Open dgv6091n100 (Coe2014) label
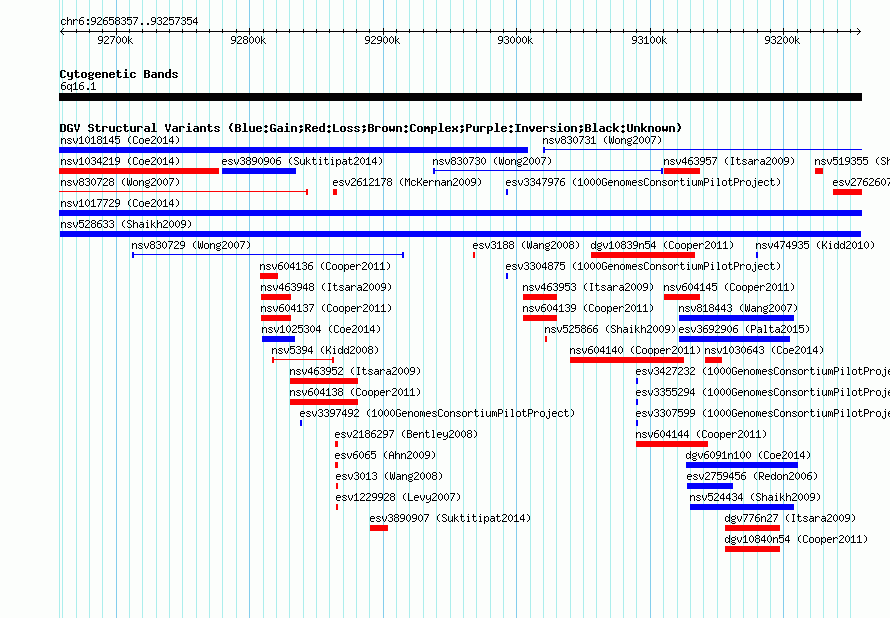 pos(748,455)
